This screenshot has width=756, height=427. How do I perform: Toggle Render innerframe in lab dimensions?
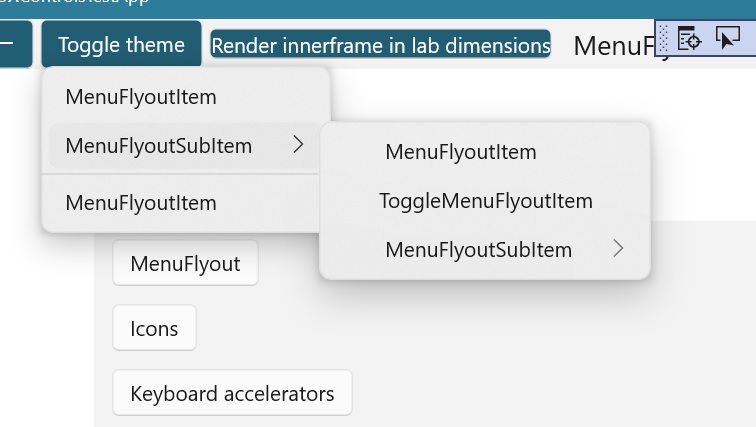[380, 46]
